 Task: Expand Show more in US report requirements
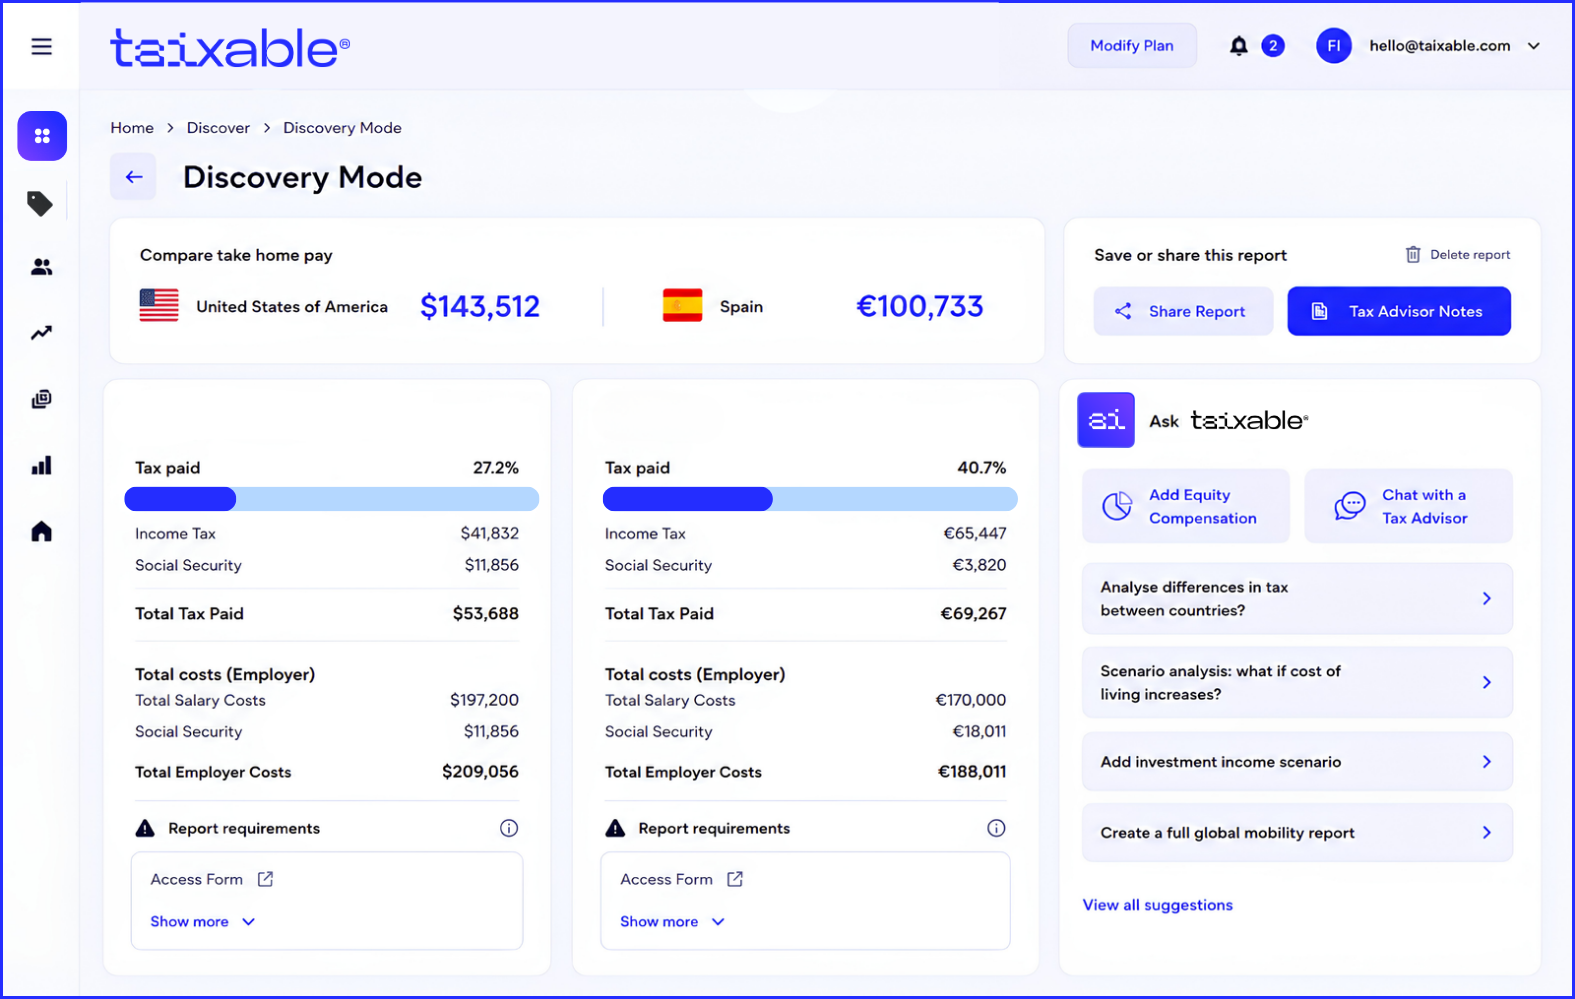point(203,922)
